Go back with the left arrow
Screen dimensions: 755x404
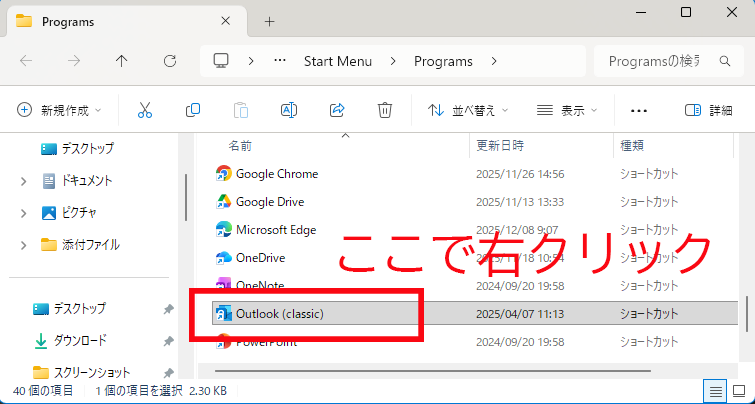[x=26, y=61]
